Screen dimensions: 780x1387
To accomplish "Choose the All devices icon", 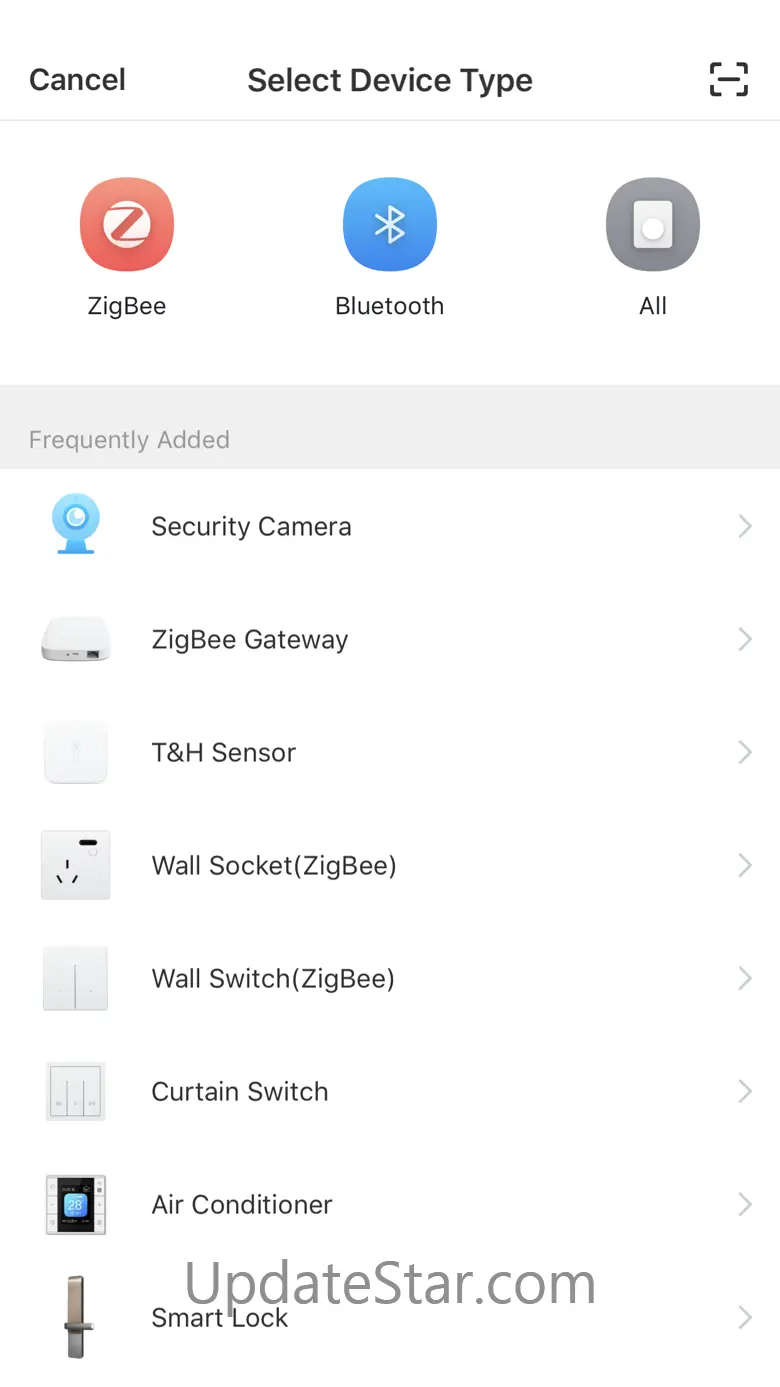I will 652,225.
